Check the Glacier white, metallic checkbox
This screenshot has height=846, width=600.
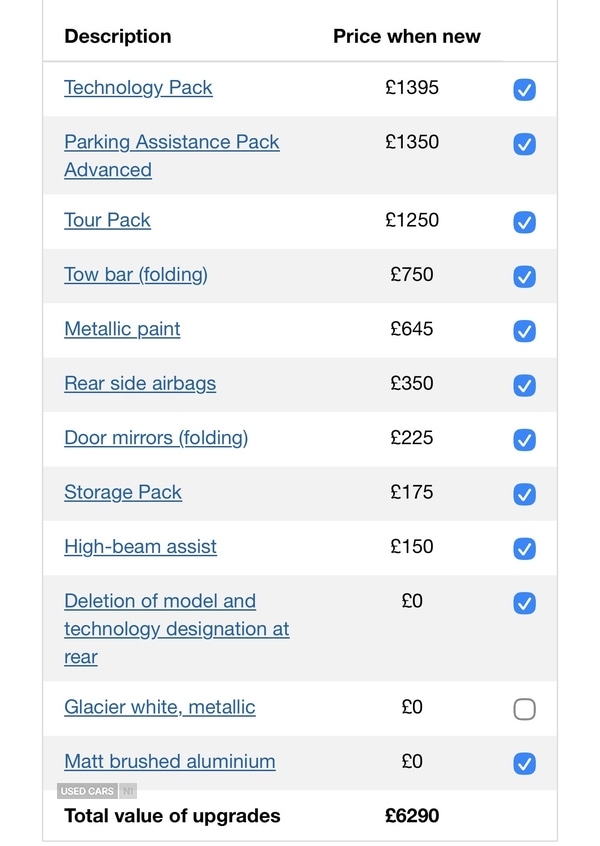pyautogui.click(x=524, y=709)
